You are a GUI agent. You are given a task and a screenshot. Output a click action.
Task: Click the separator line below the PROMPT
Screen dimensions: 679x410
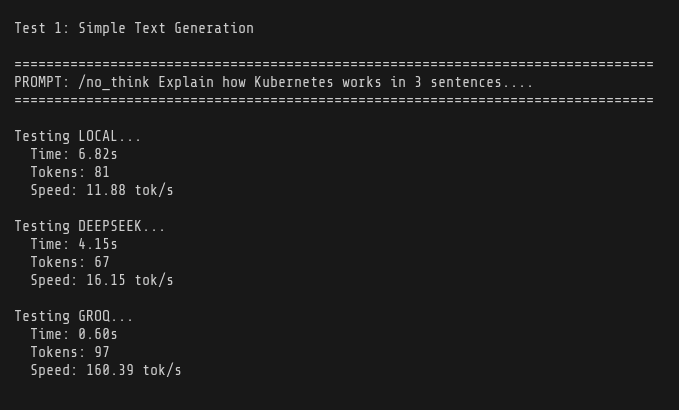click(334, 100)
